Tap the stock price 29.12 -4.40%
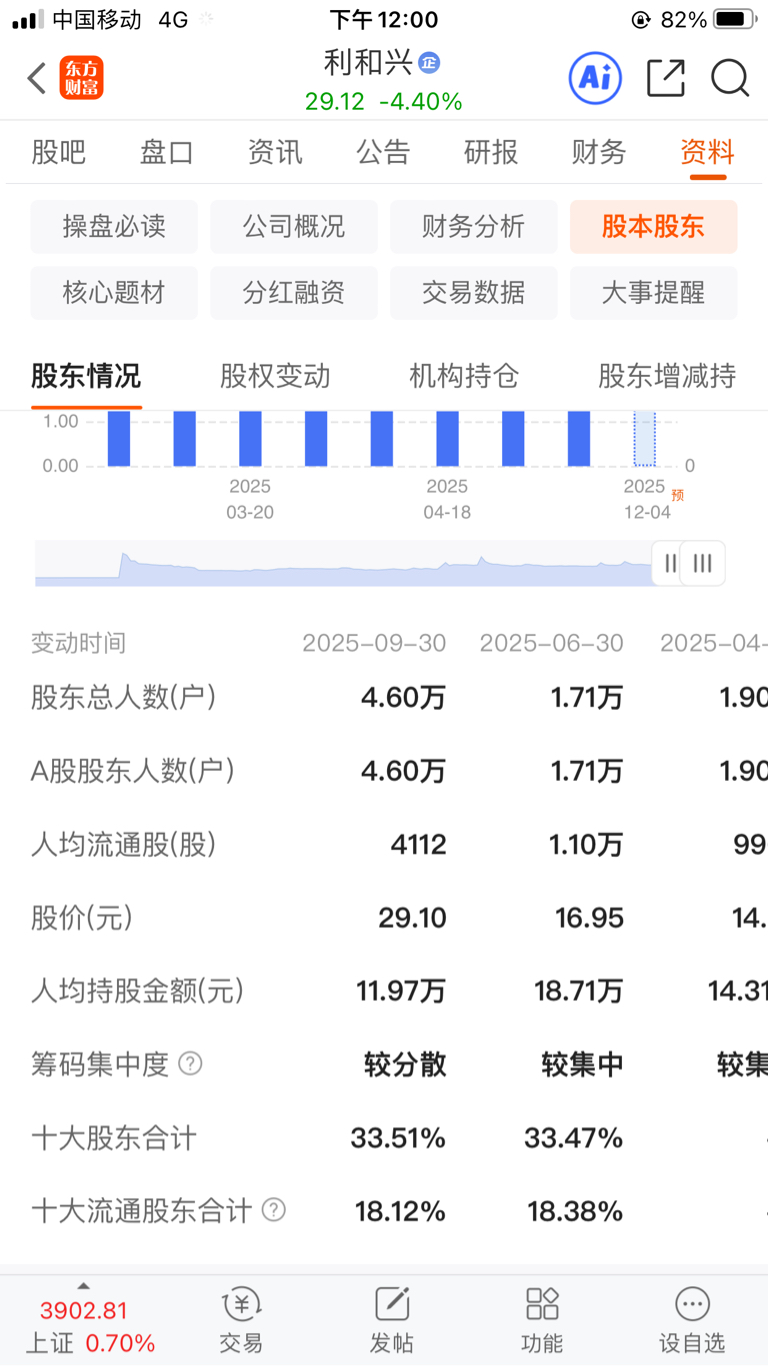768x1366 pixels. [384, 102]
